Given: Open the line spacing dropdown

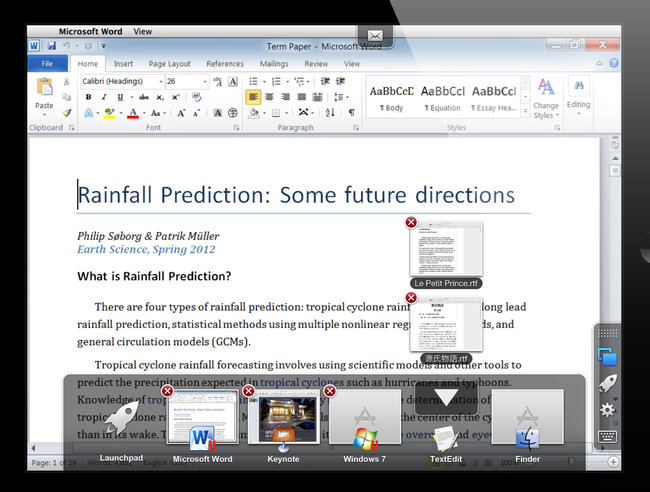Looking at the screenshot, I should click(x=341, y=97).
